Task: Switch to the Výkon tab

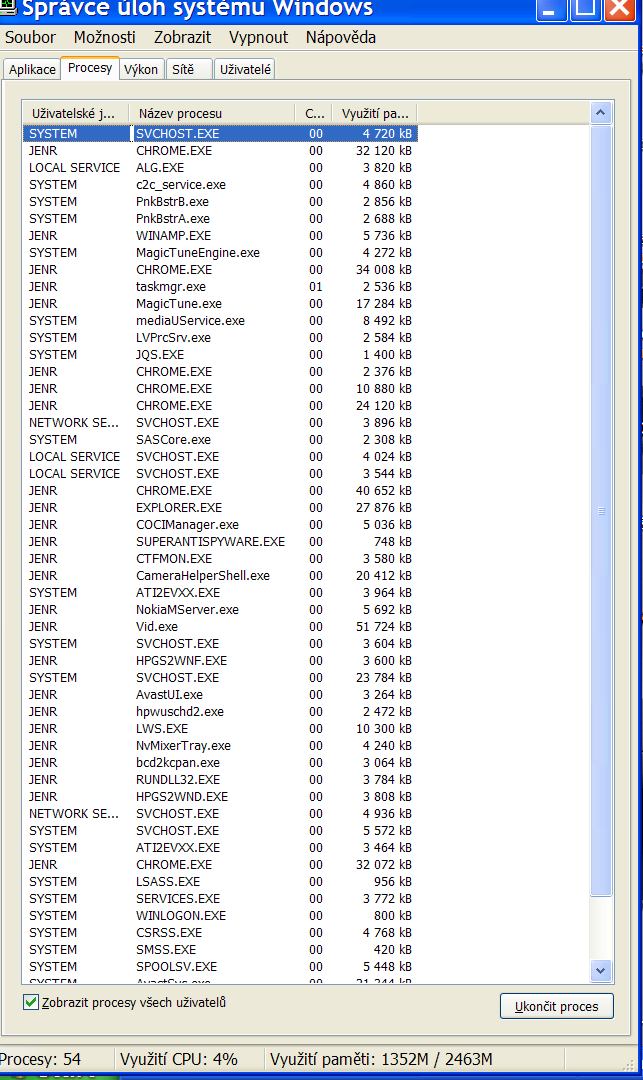Action: tap(141, 70)
